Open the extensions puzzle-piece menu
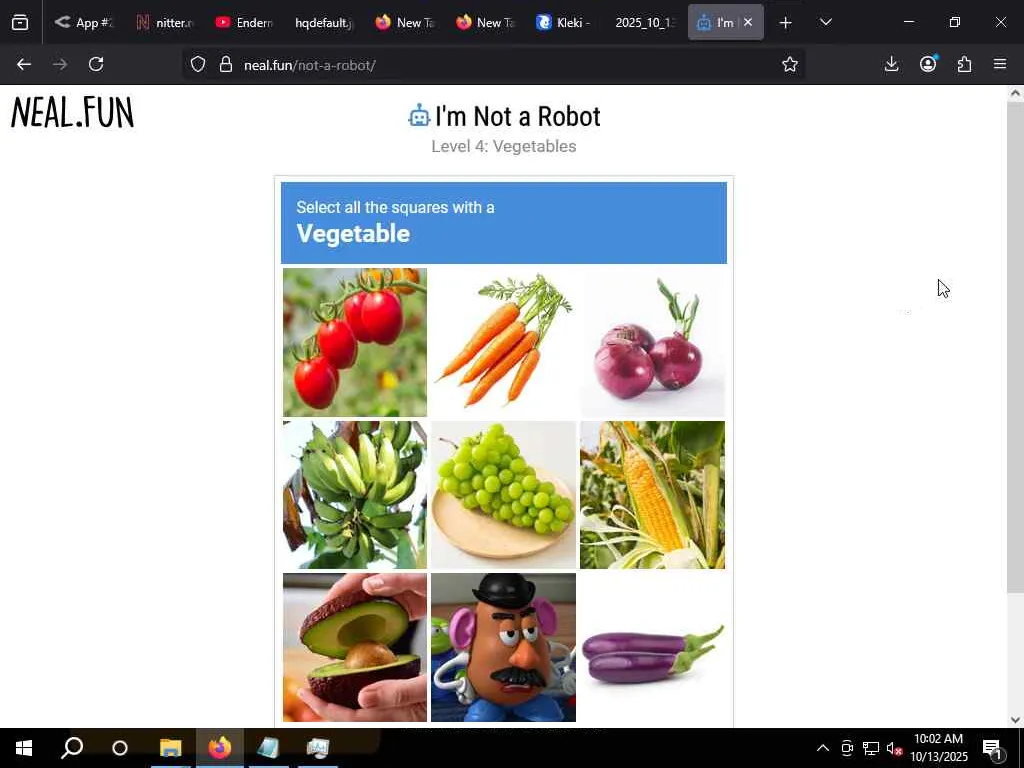This screenshot has height=768, width=1024. coord(964,64)
